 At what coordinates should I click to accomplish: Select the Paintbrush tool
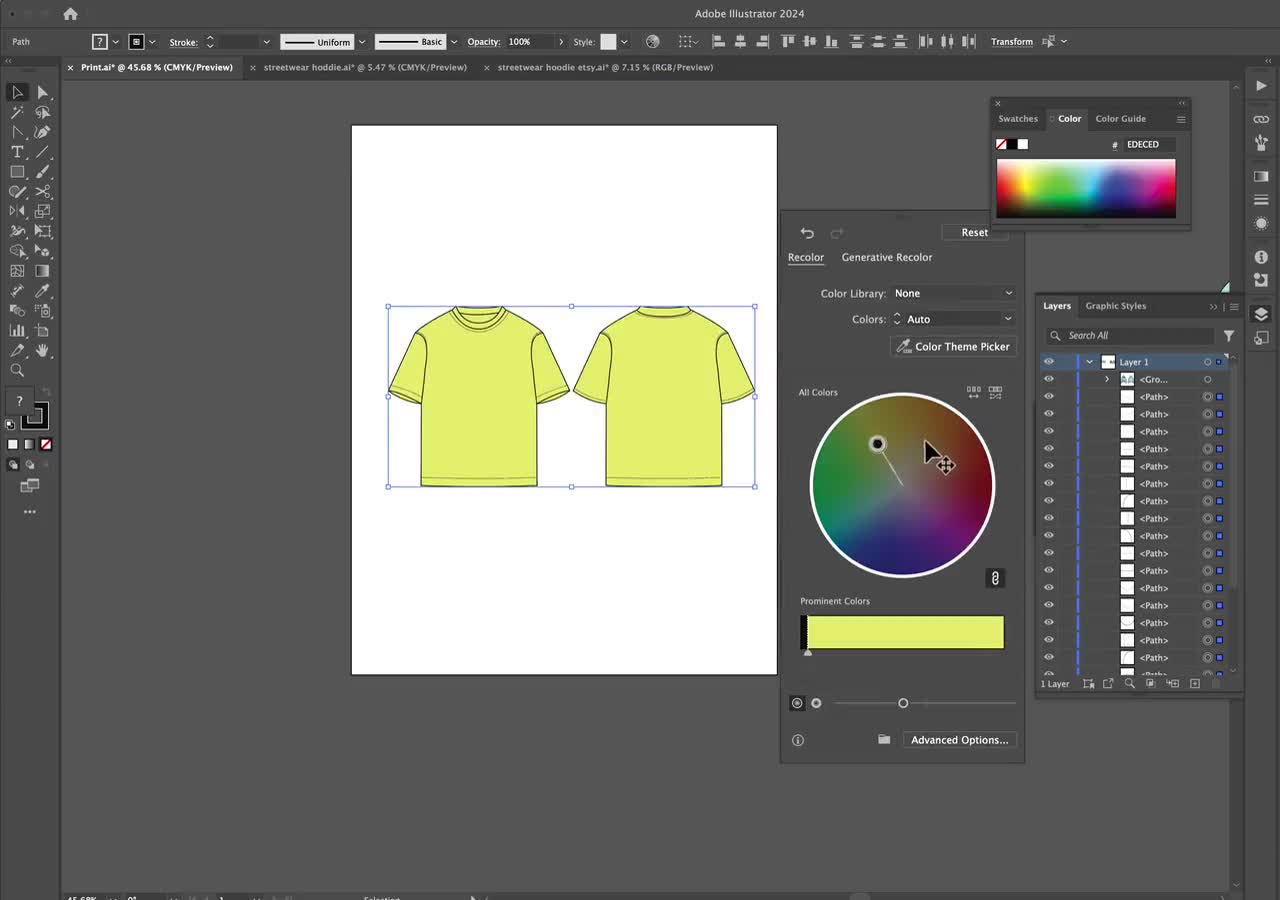point(41,172)
